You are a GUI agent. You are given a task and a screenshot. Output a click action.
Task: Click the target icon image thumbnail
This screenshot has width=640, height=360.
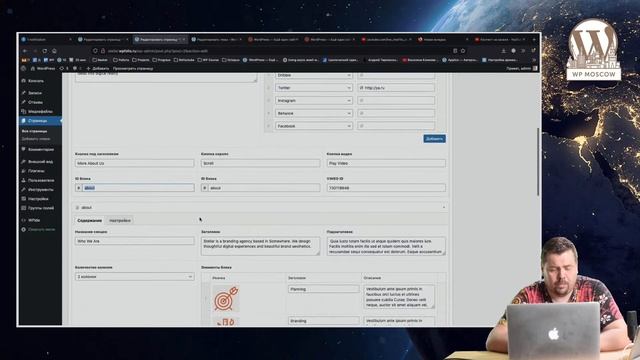tap(226, 298)
